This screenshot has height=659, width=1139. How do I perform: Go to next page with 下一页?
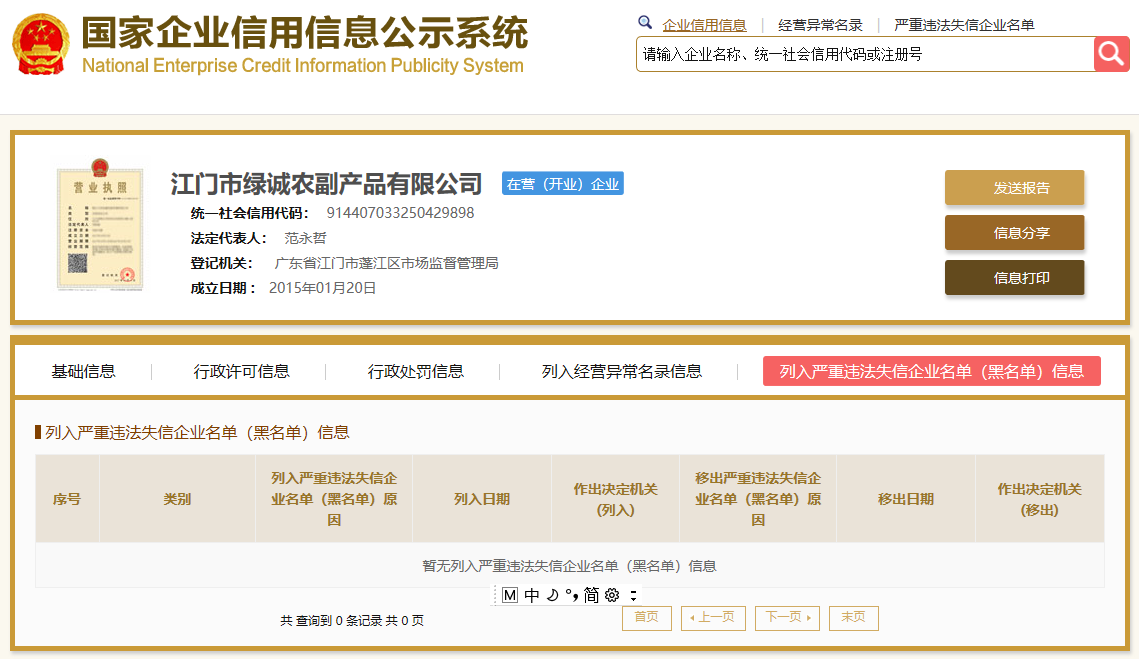[x=787, y=618]
